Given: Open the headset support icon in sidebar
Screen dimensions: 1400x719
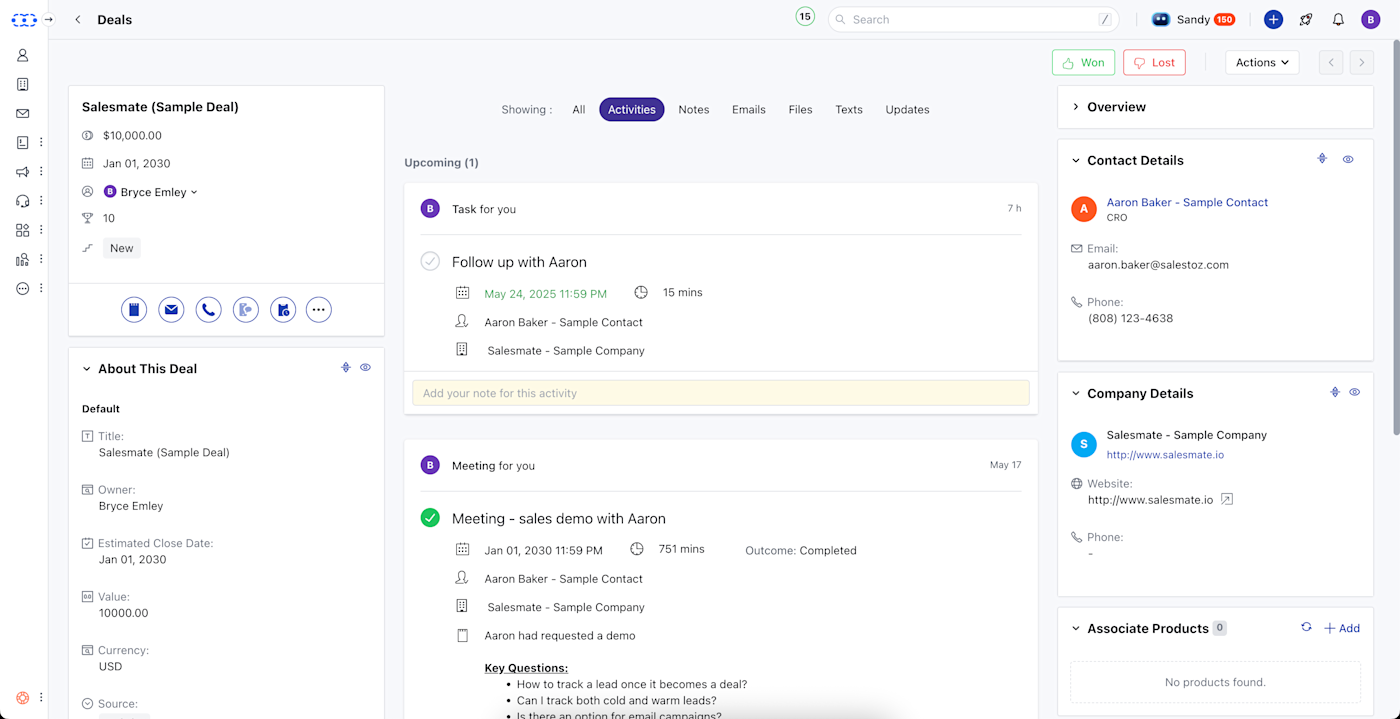Looking at the screenshot, I should 22,201.
